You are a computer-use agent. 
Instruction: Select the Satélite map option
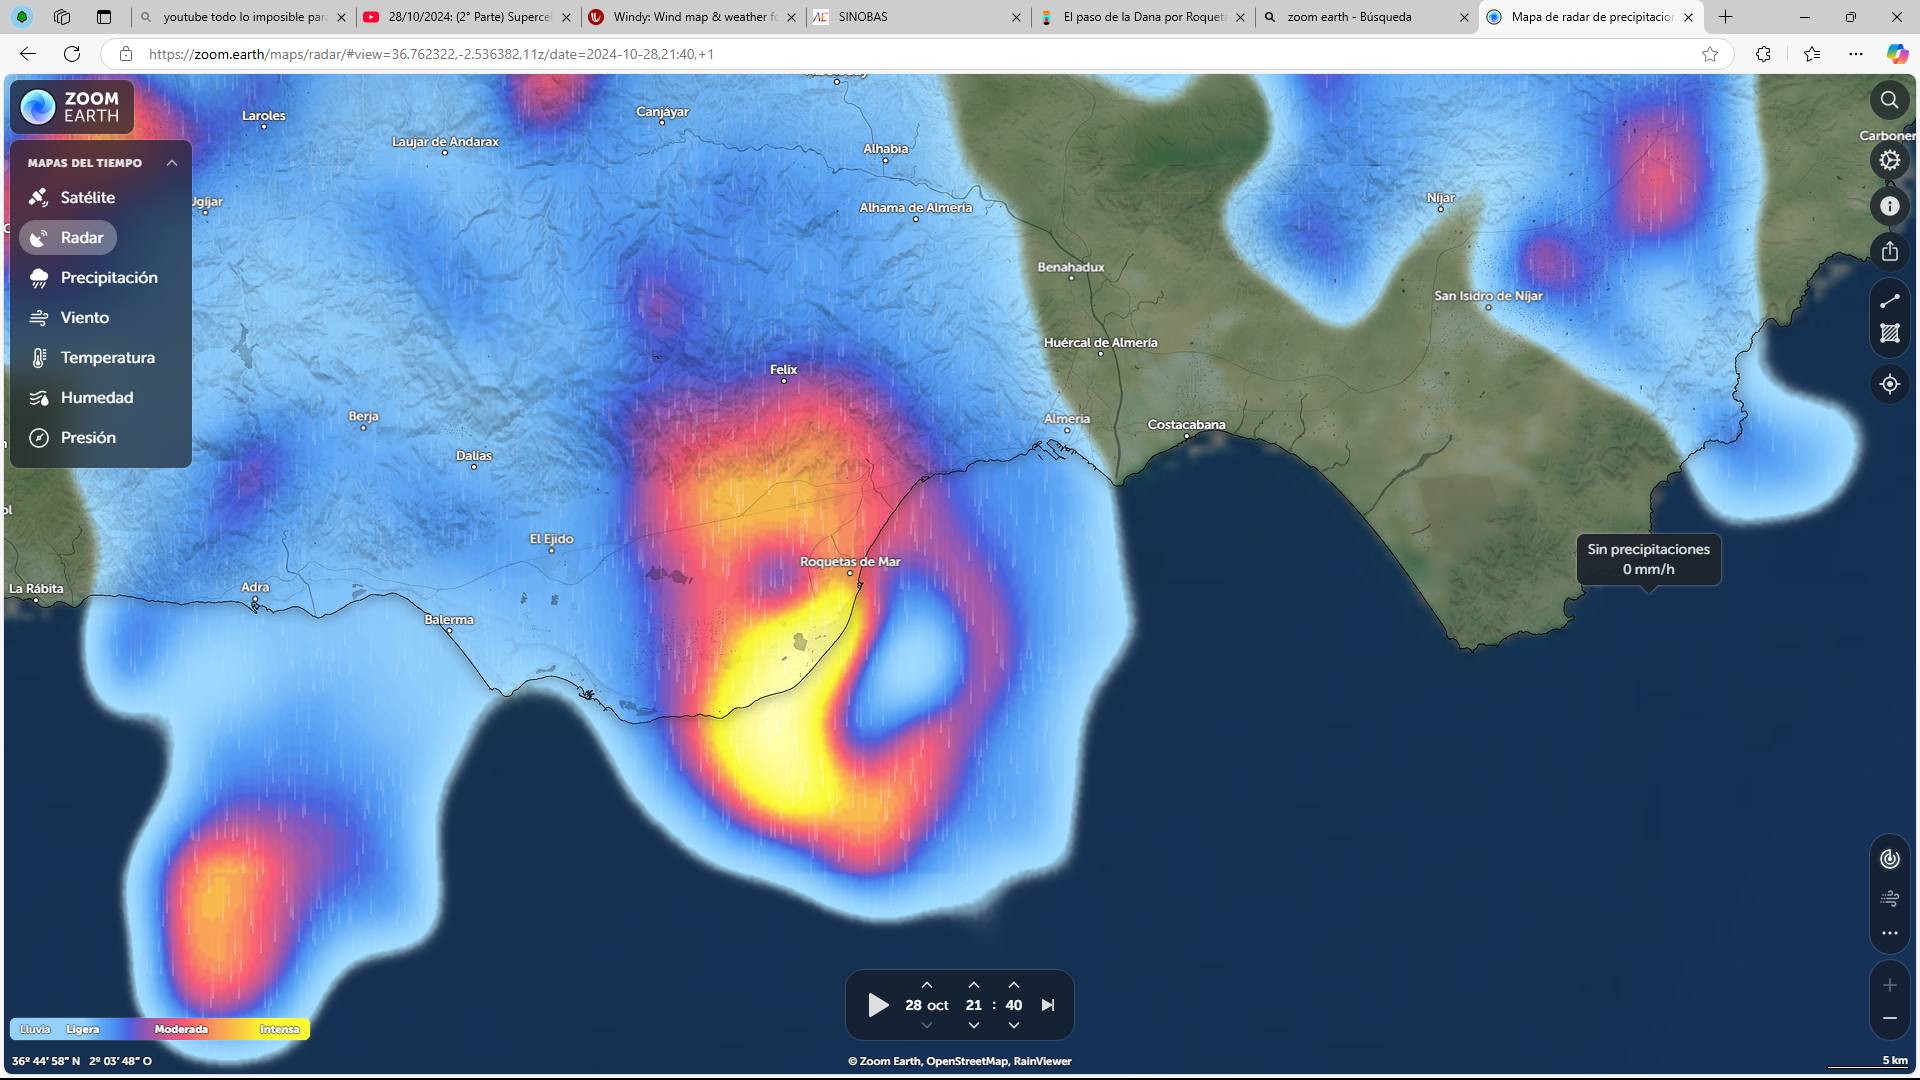click(87, 198)
